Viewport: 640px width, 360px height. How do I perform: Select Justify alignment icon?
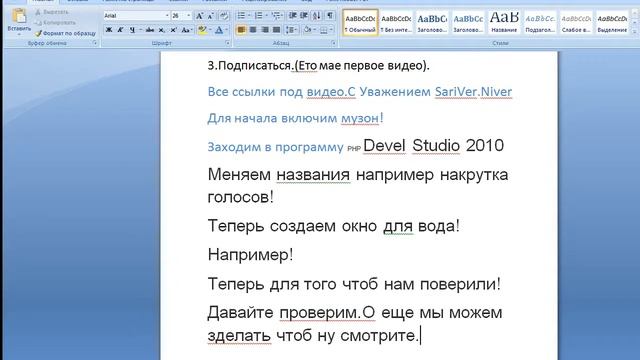coord(276,30)
